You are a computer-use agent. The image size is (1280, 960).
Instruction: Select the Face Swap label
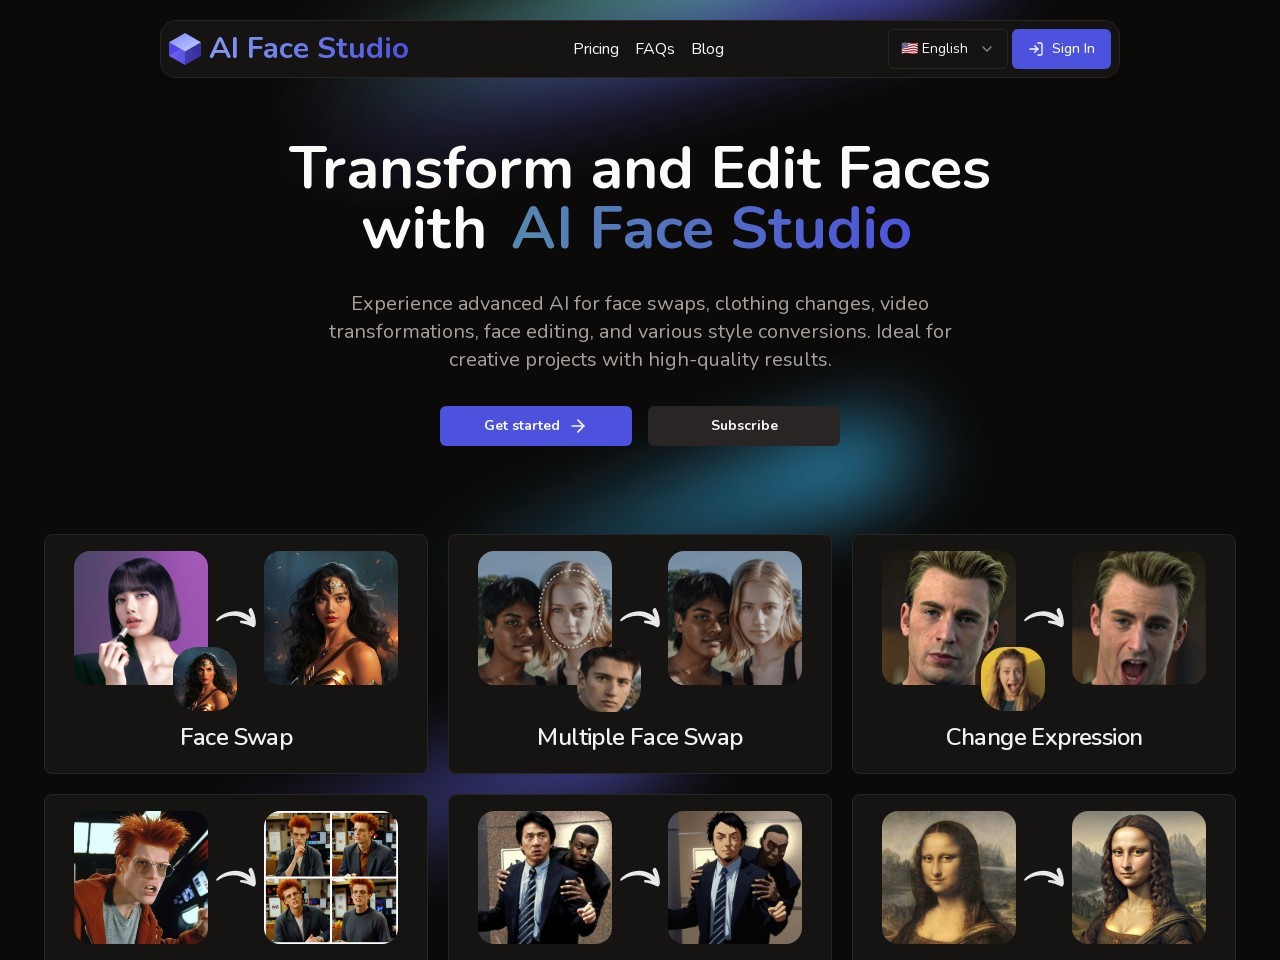(236, 737)
